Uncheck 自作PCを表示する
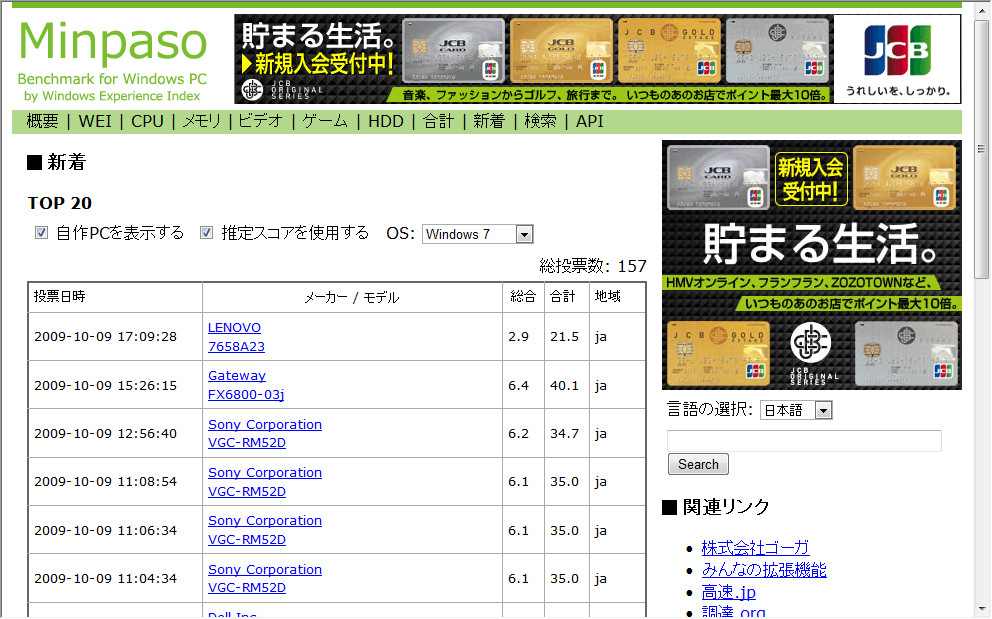This screenshot has width=992, height=619. pyautogui.click(x=41, y=232)
